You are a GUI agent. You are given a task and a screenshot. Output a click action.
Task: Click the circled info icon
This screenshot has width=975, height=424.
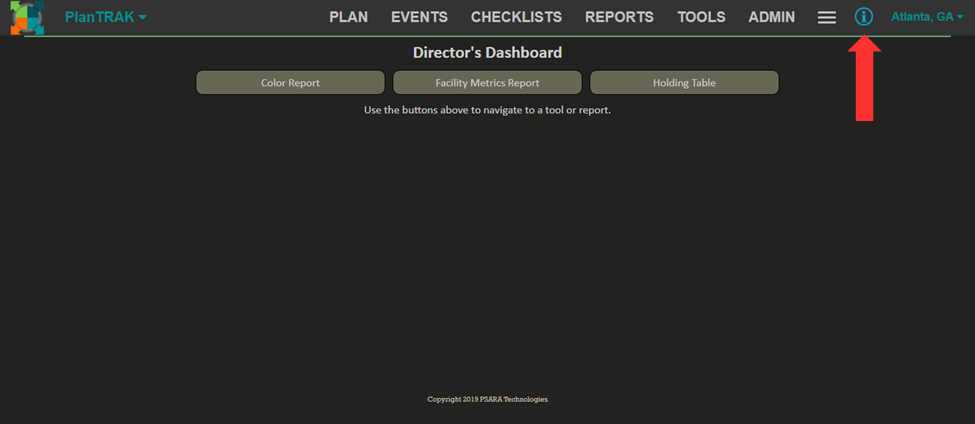coord(864,17)
